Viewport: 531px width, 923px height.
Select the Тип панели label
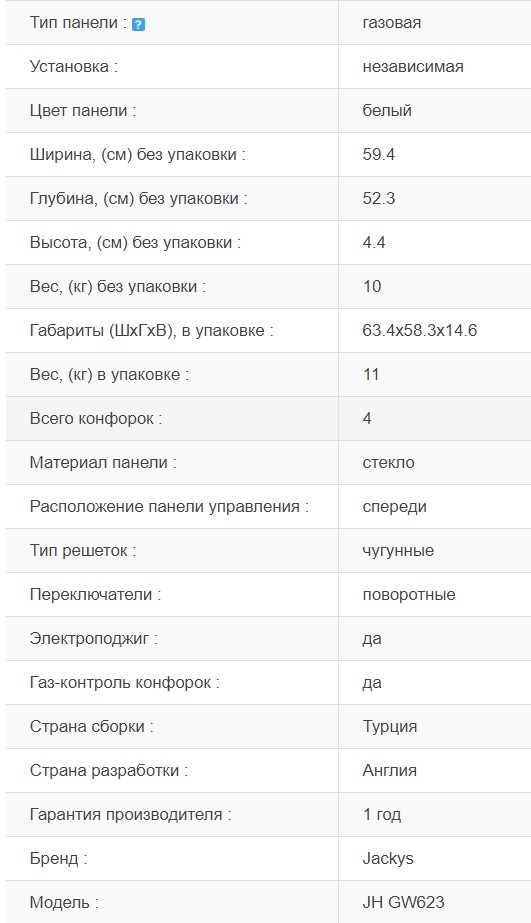[x=78, y=23]
